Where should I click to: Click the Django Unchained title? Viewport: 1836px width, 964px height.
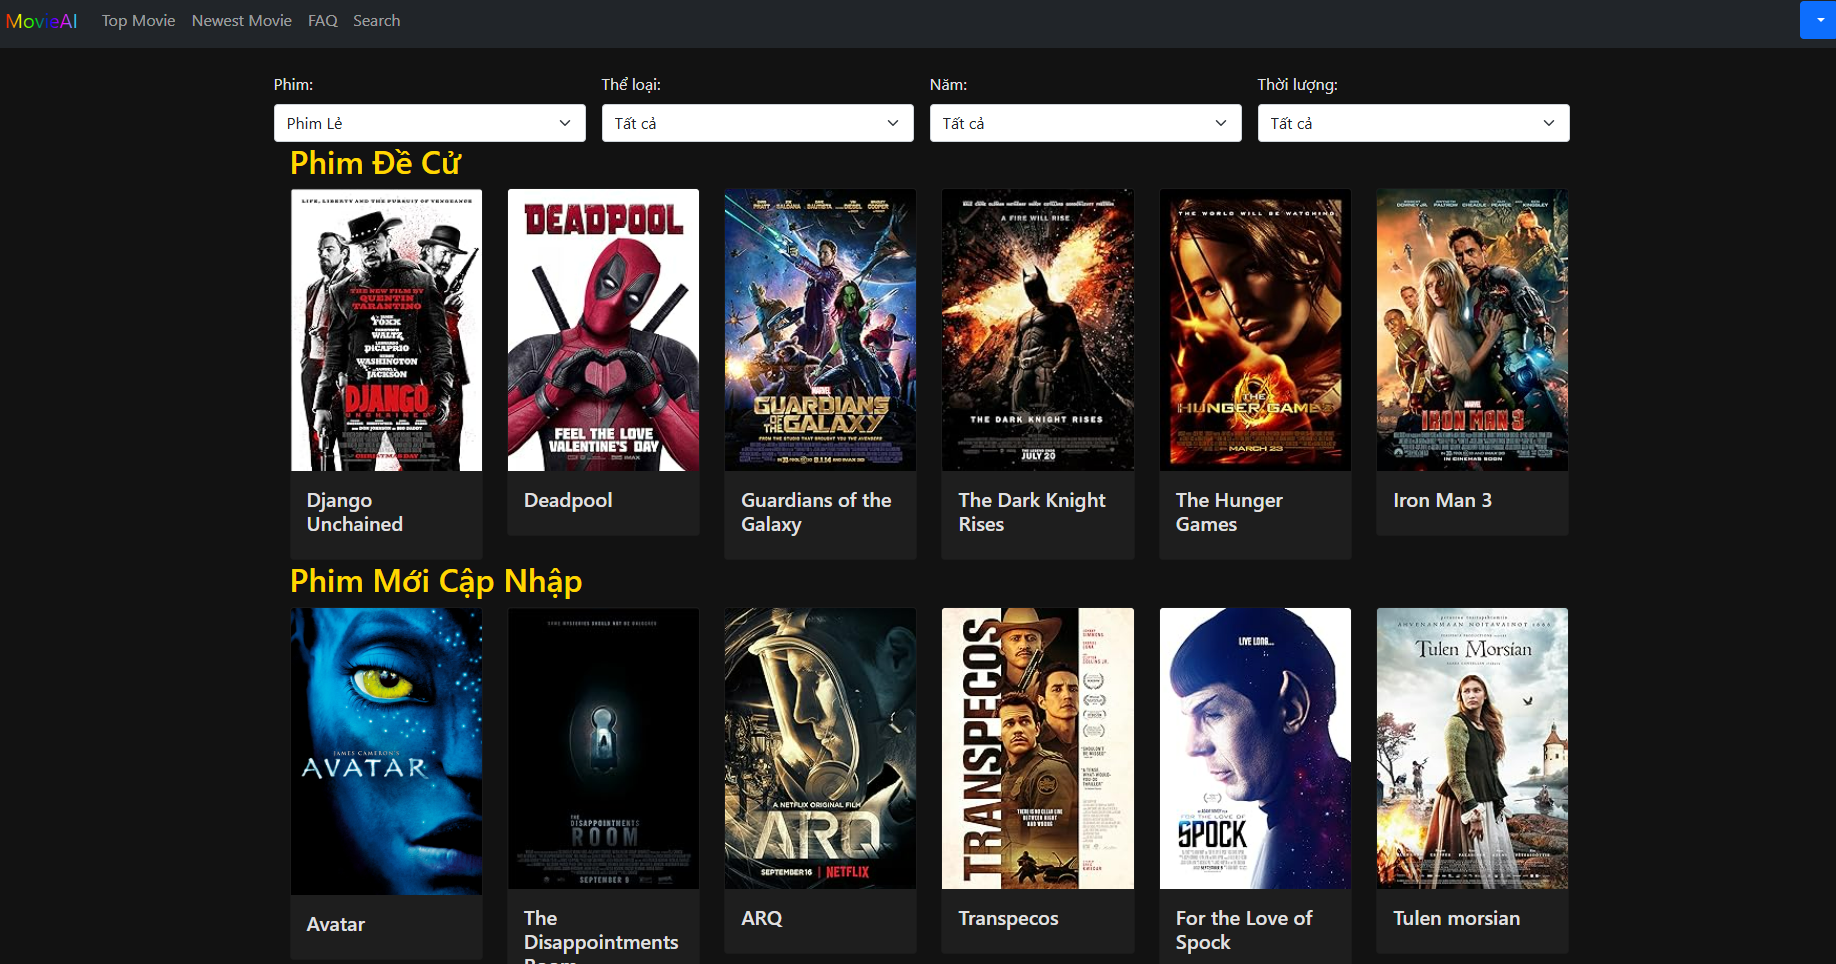(355, 512)
